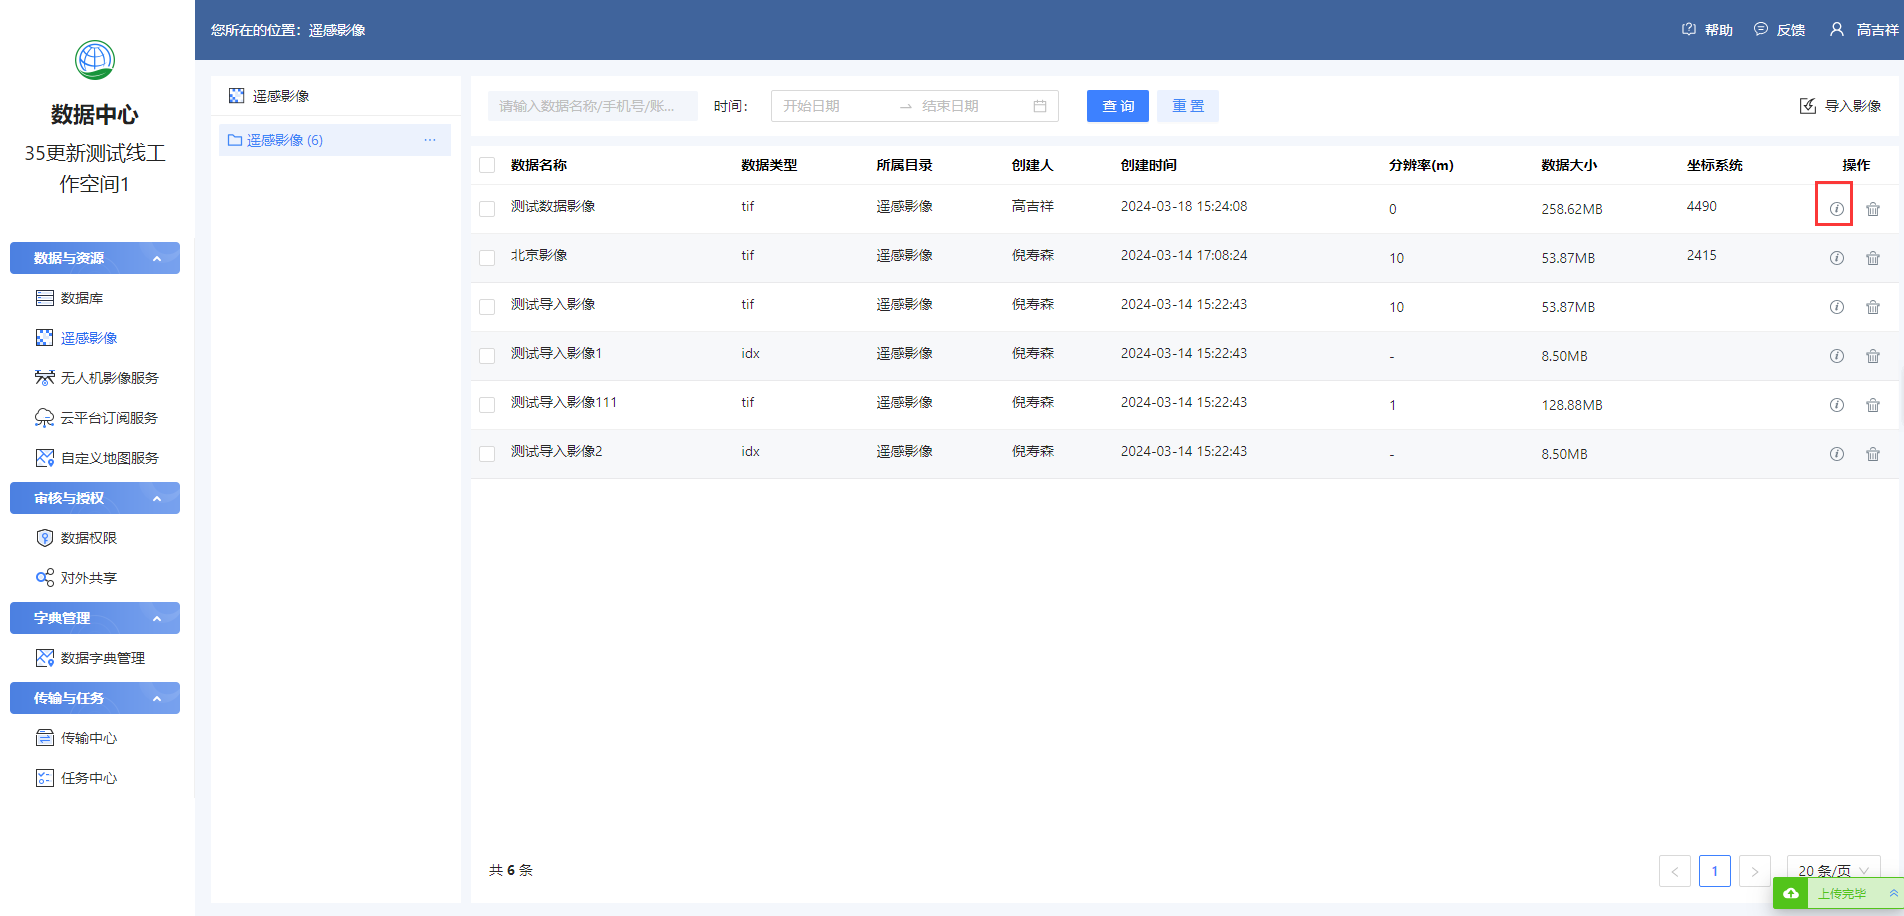1904x916 pixels.
Task: Click the 导入影像 import icon
Action: [1808, 106]
